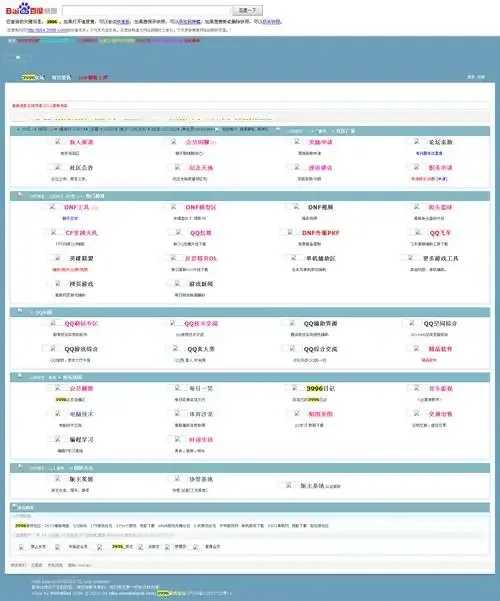Open the 体育沙龙 forum link
Viewport: 500px width, 601px height.
tap(201, 414)
